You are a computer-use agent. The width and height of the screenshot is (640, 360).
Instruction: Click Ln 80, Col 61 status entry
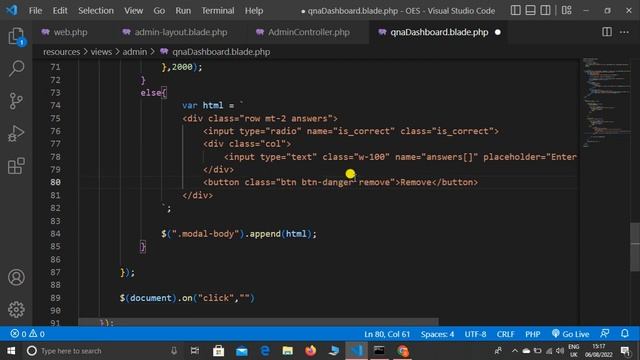tap(387, 334)
